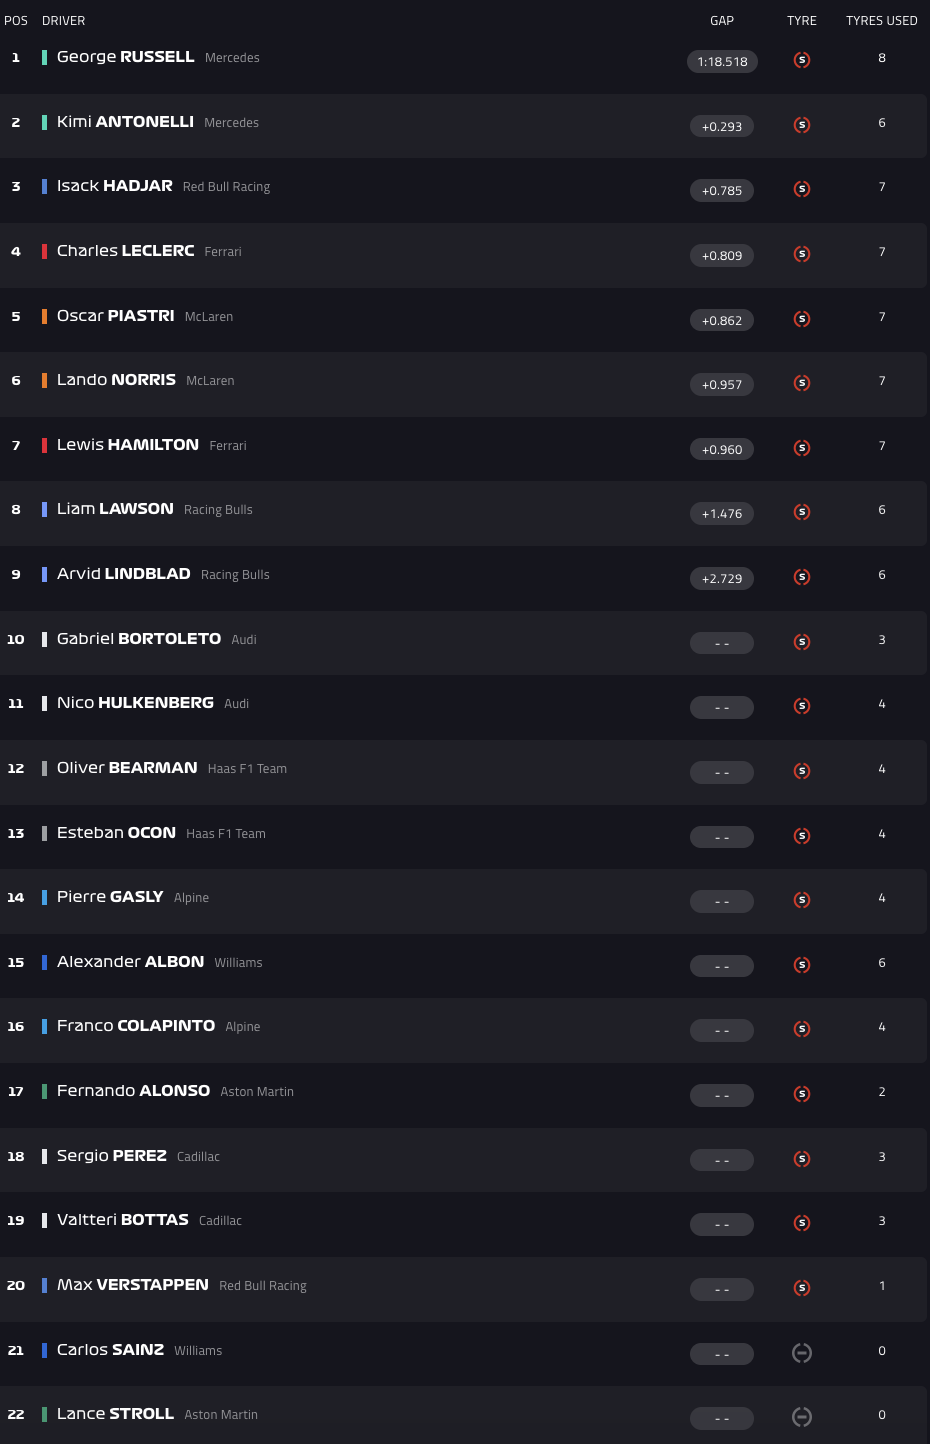Click soft tyre icon for Liam Lawson

(802, 512)
